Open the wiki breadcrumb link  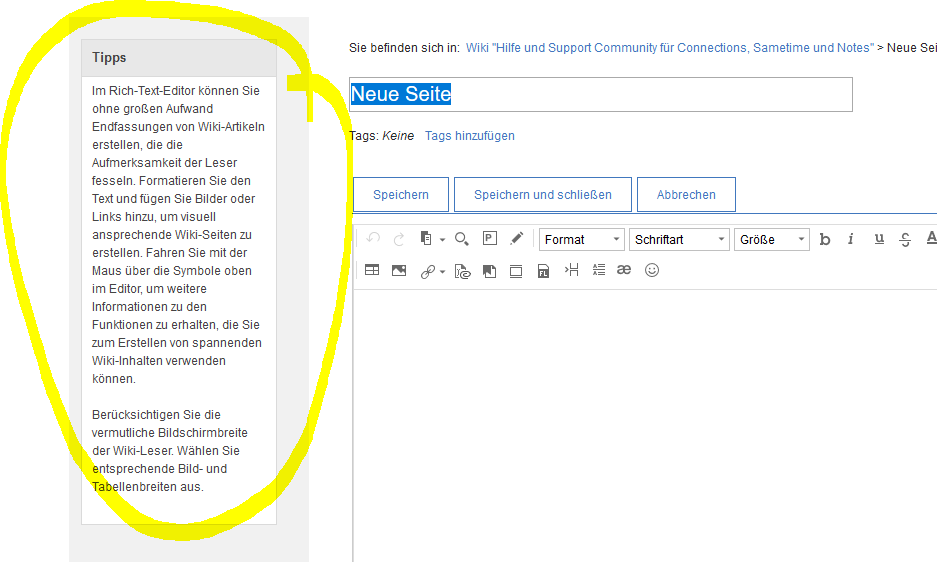tap(669, 47)
